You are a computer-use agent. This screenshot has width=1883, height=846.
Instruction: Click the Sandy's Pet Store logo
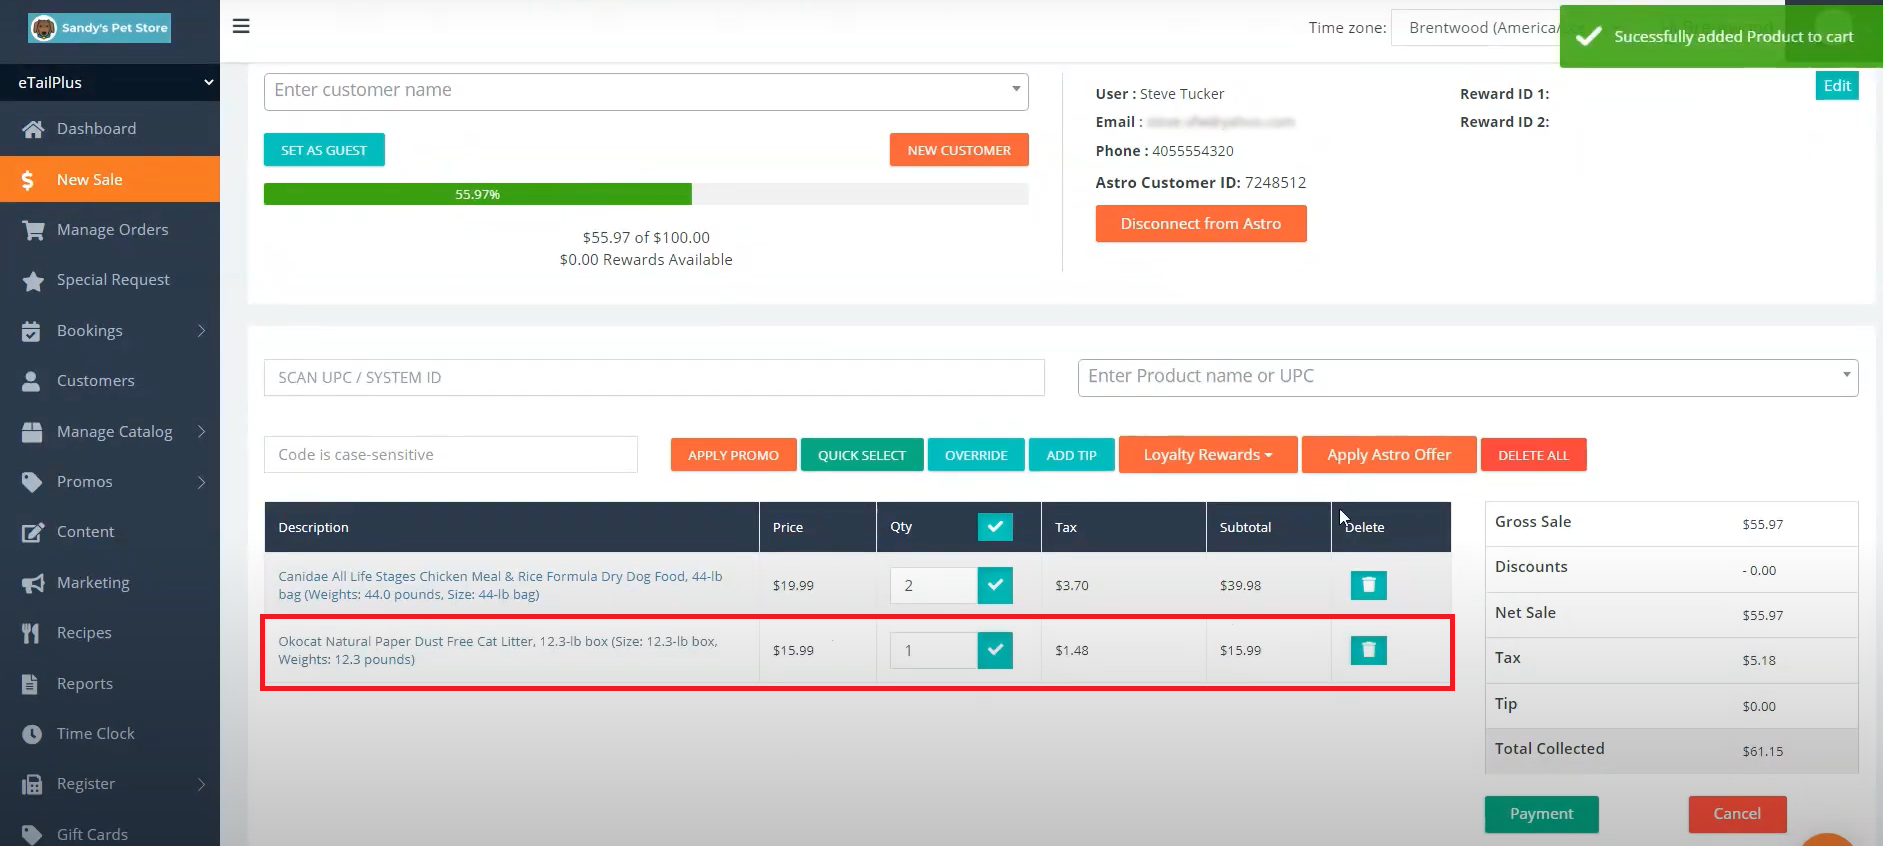coord(100,28)
